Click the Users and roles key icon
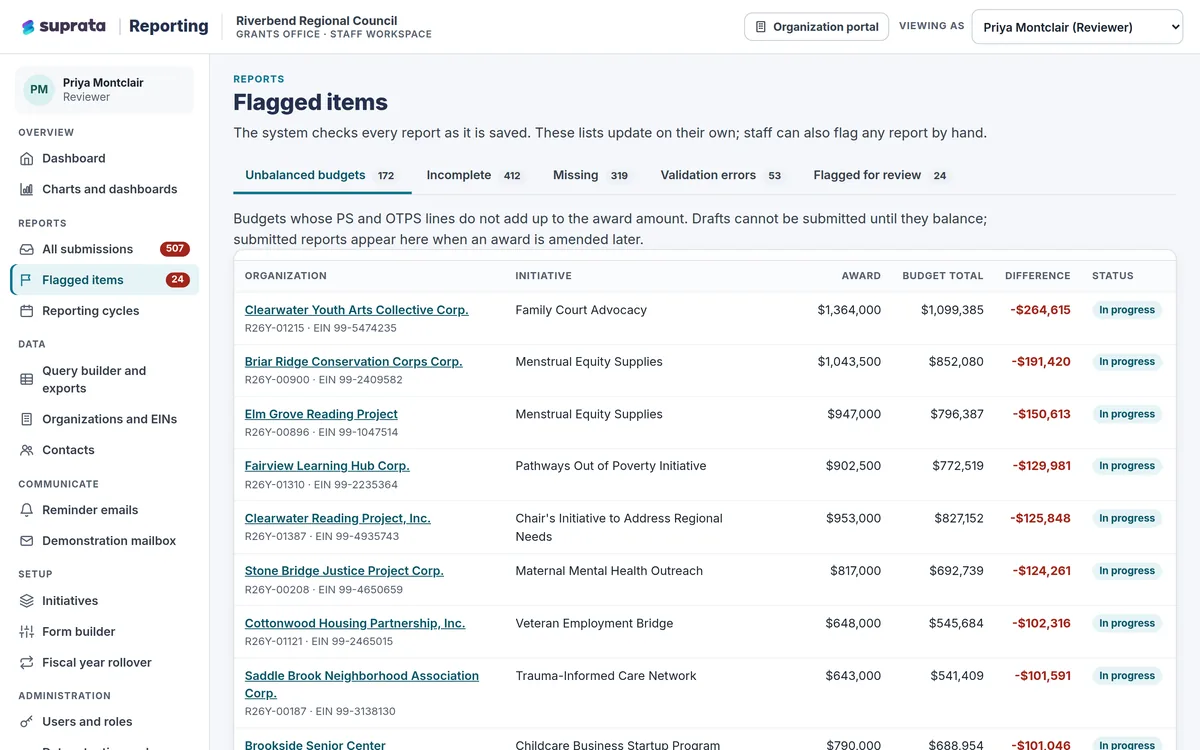 click(x=27, y=722)
